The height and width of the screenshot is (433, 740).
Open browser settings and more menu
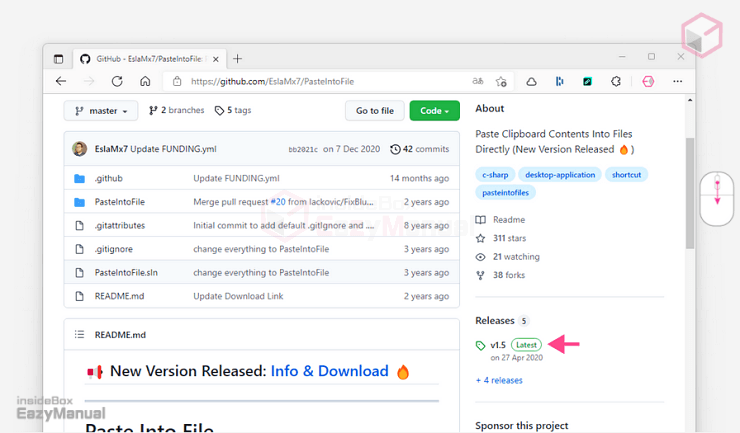(x=678, y=81)
